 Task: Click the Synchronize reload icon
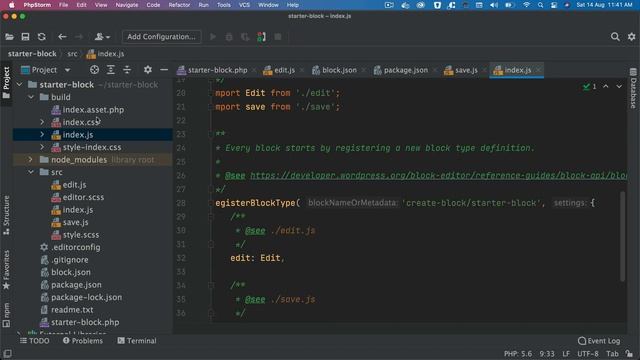(x=42, y=37)
